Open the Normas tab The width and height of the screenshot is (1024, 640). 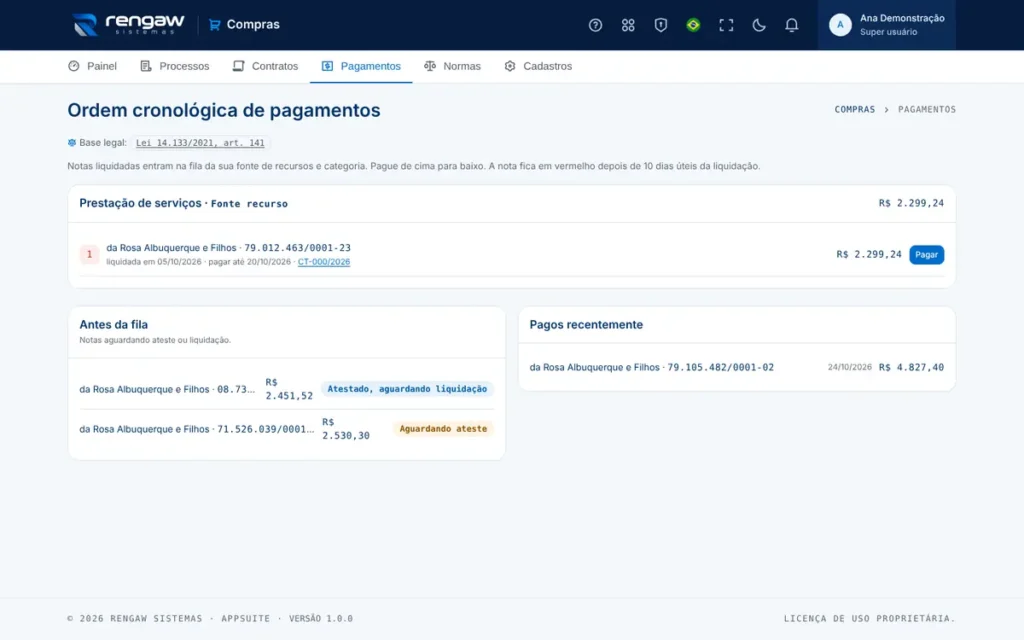(452, 66)
